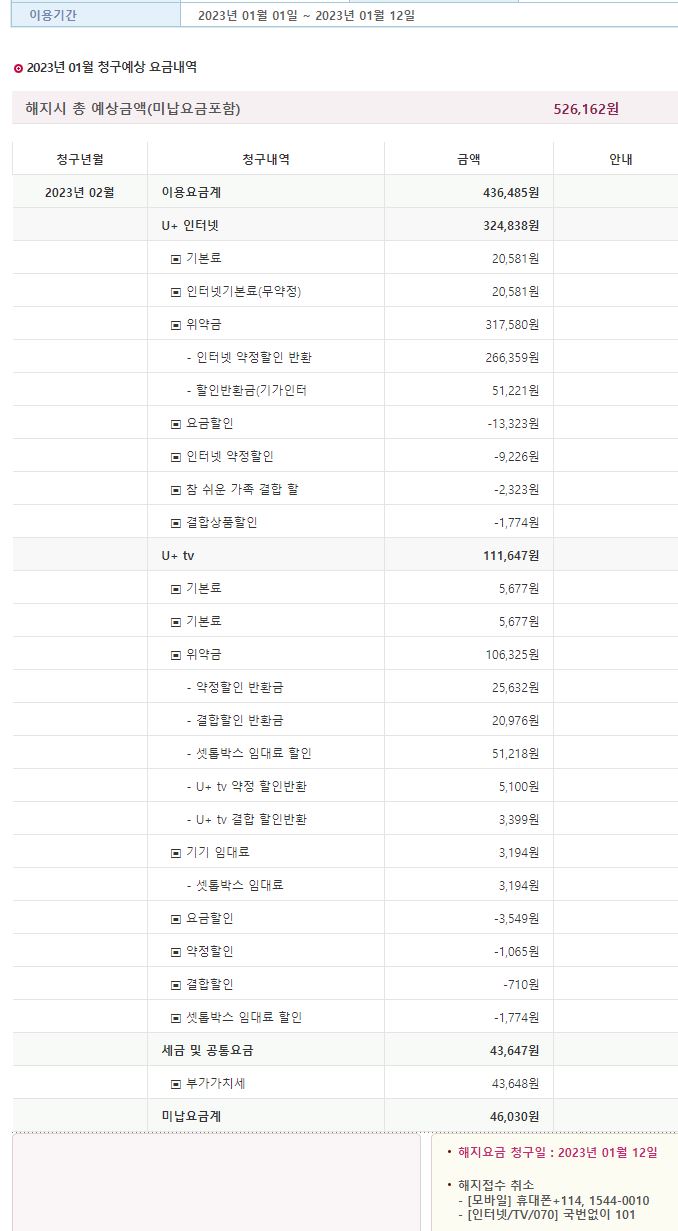Expand 위약금 under the U+ 인터넷 section
The image size is (678, 1231).
coord(176,325)
